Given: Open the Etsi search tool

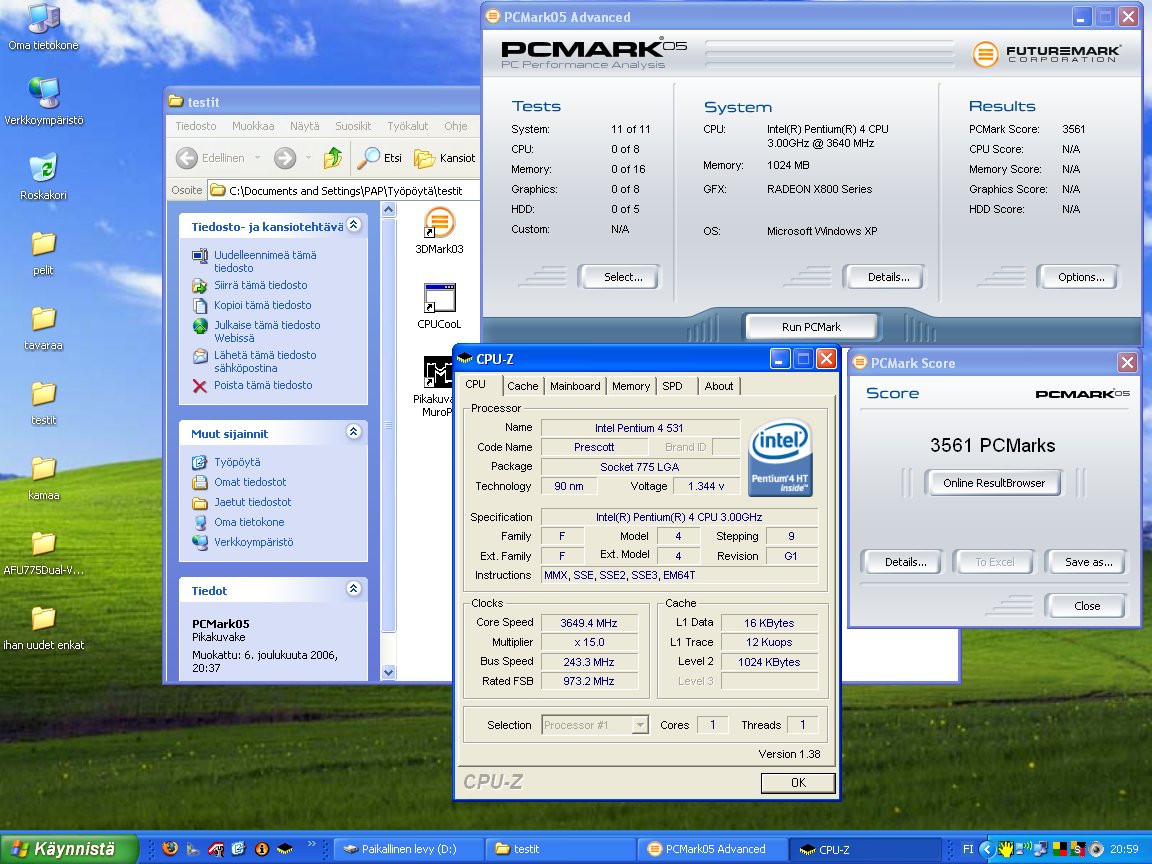Looking at the screenshot, I should click(380, 157).
